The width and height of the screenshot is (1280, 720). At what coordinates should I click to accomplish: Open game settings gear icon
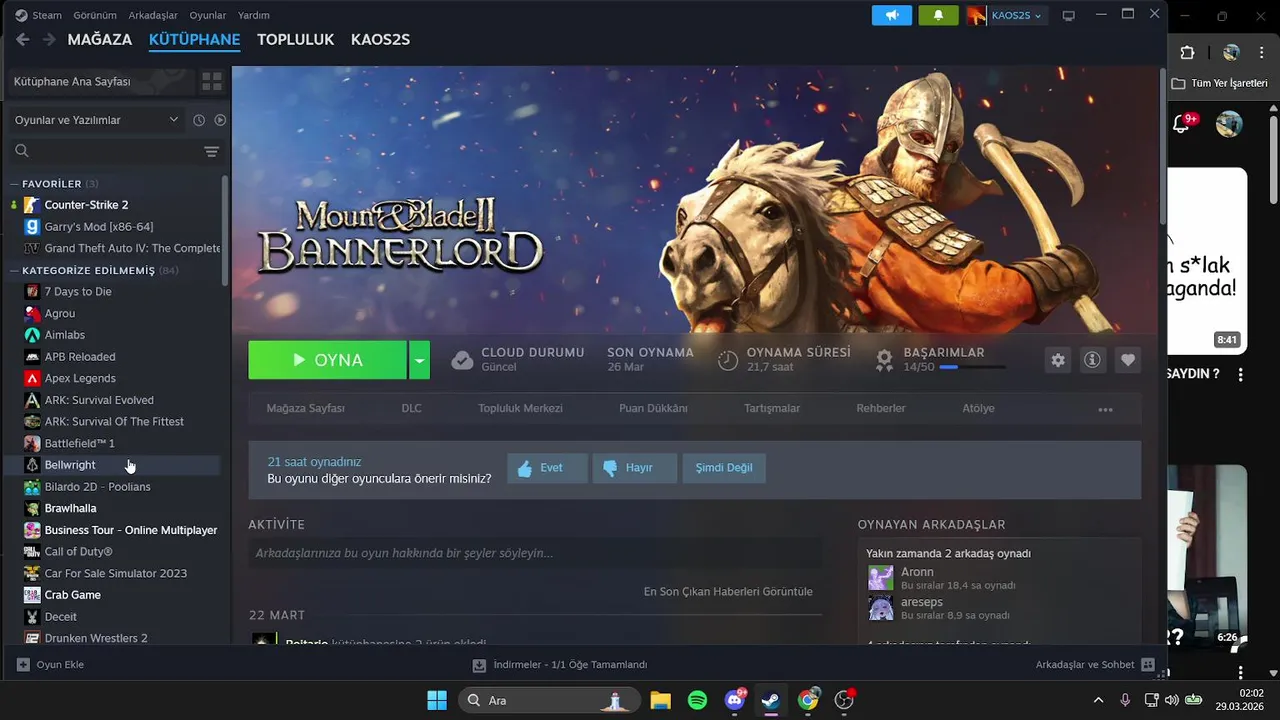(1058, 360)
